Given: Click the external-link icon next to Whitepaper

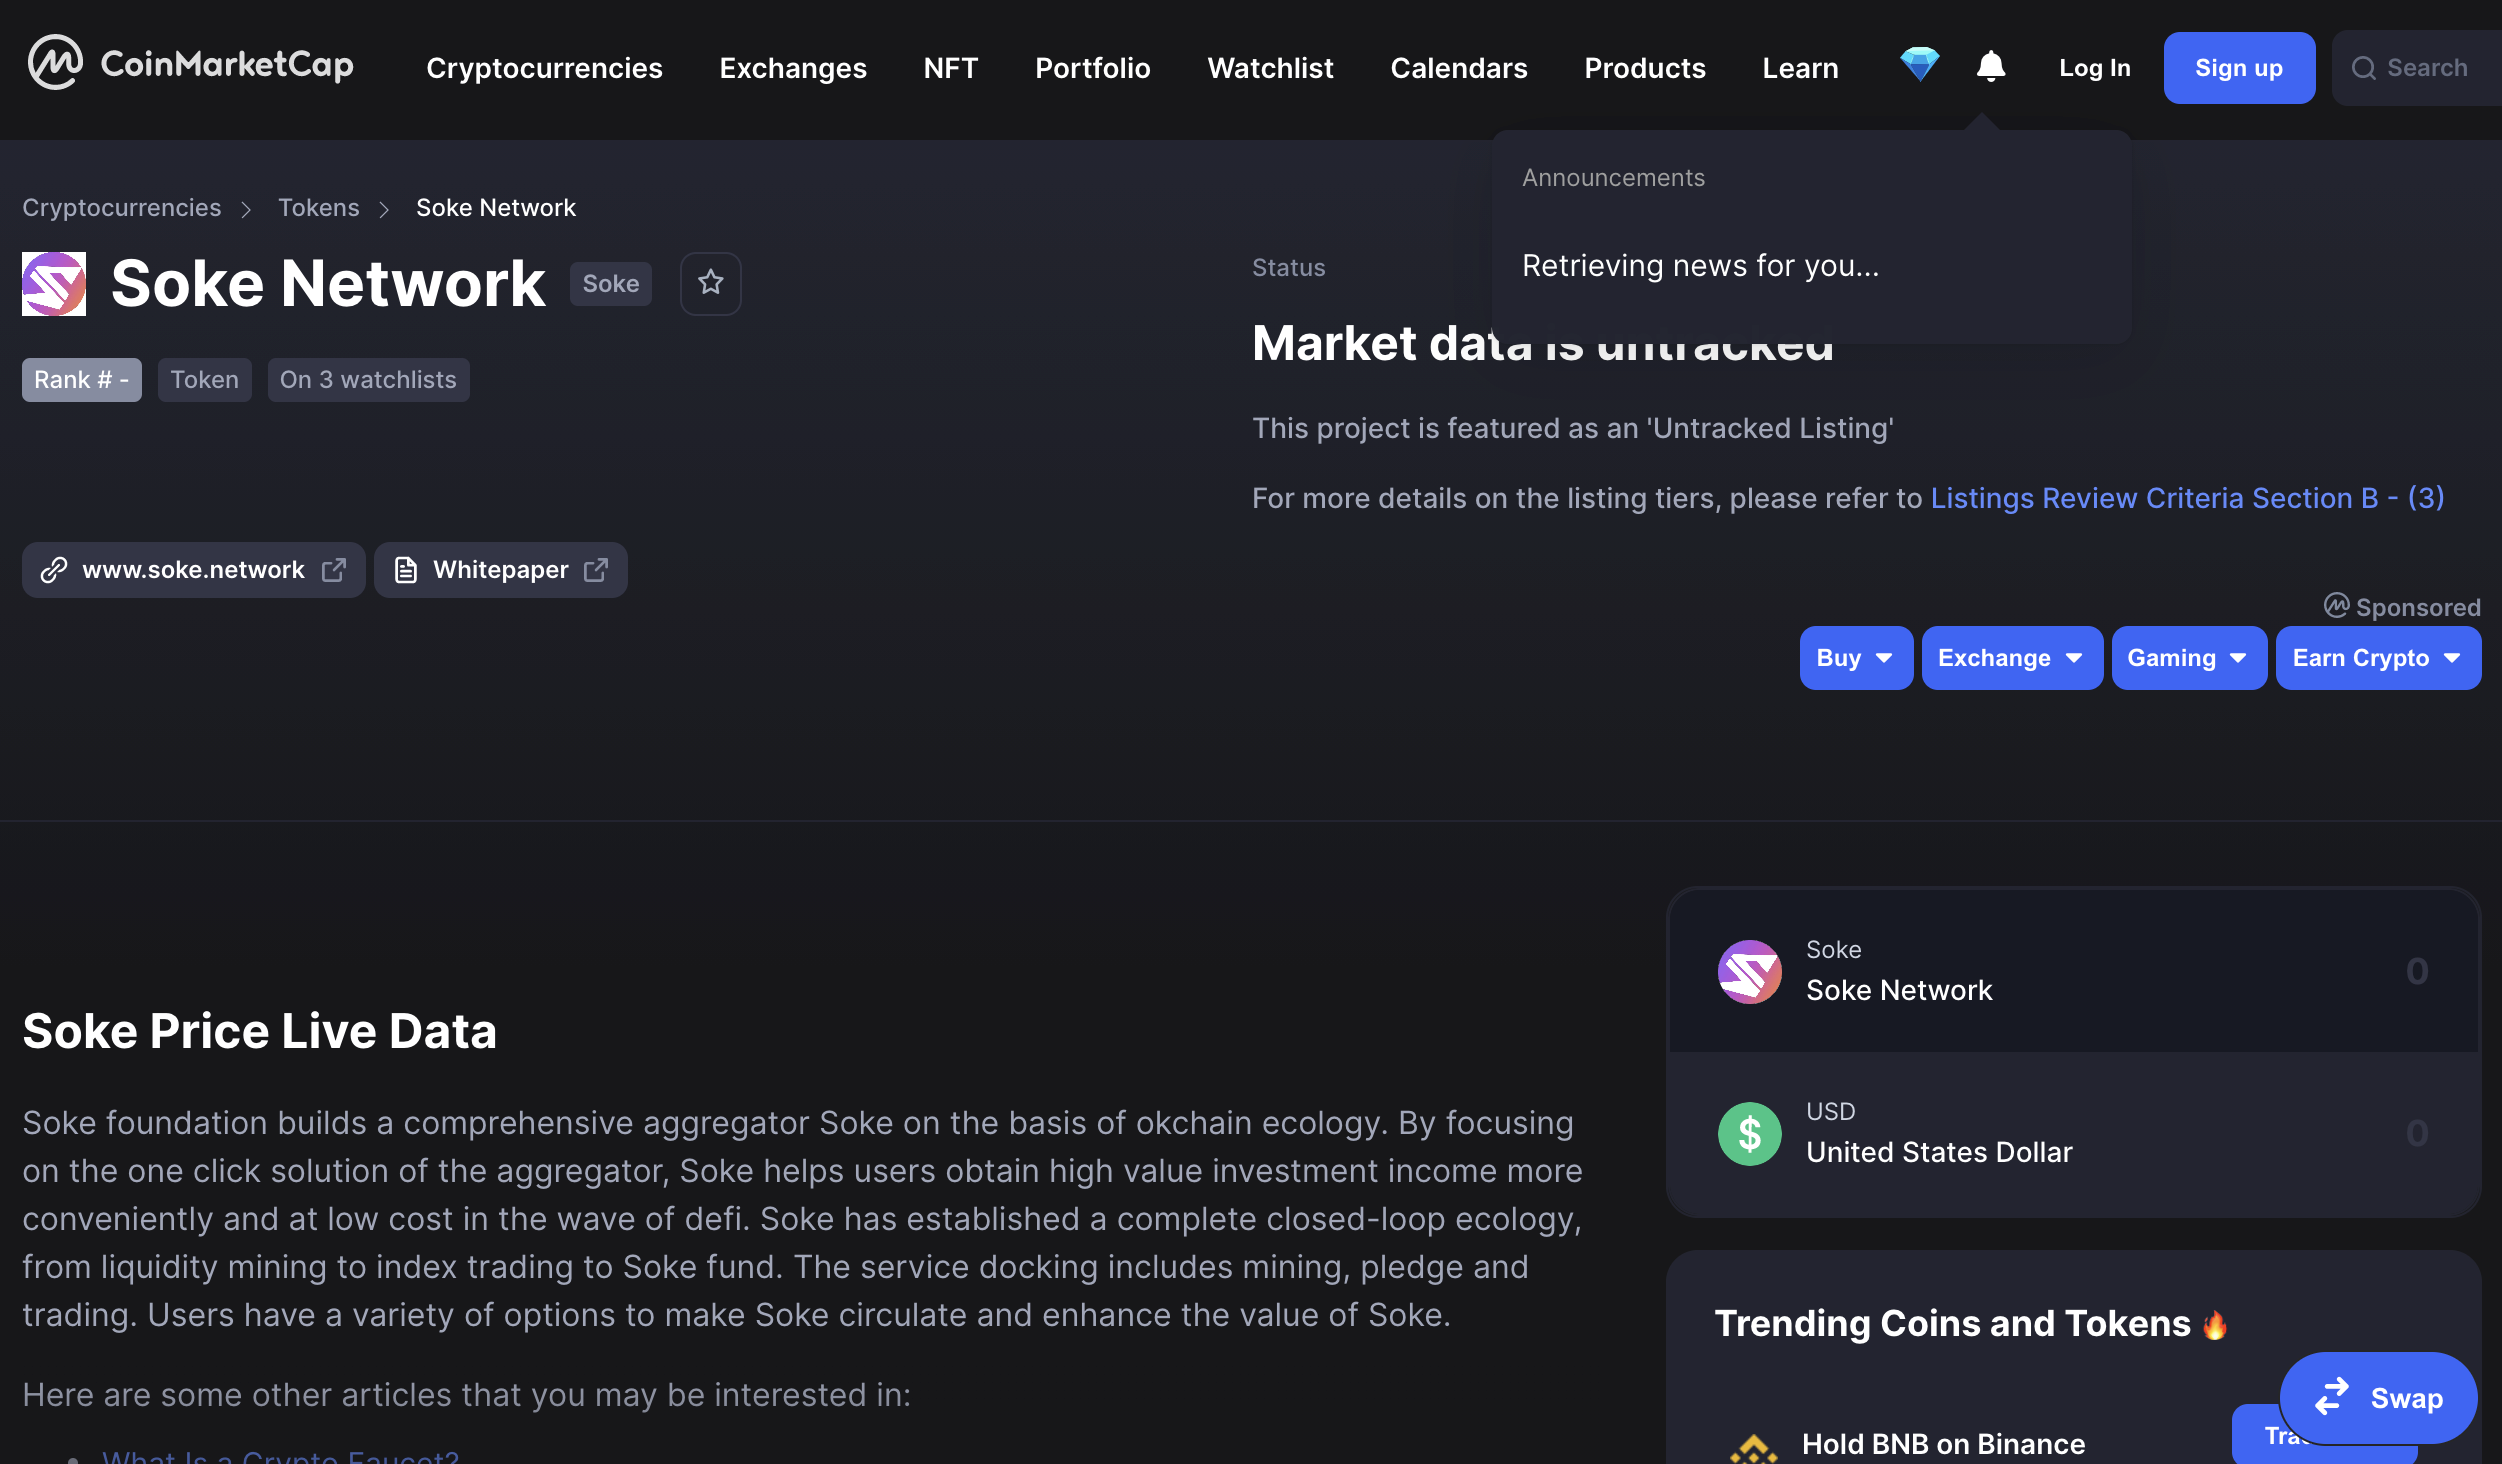Looking at the screenshot, I should [x=596, y=570].
